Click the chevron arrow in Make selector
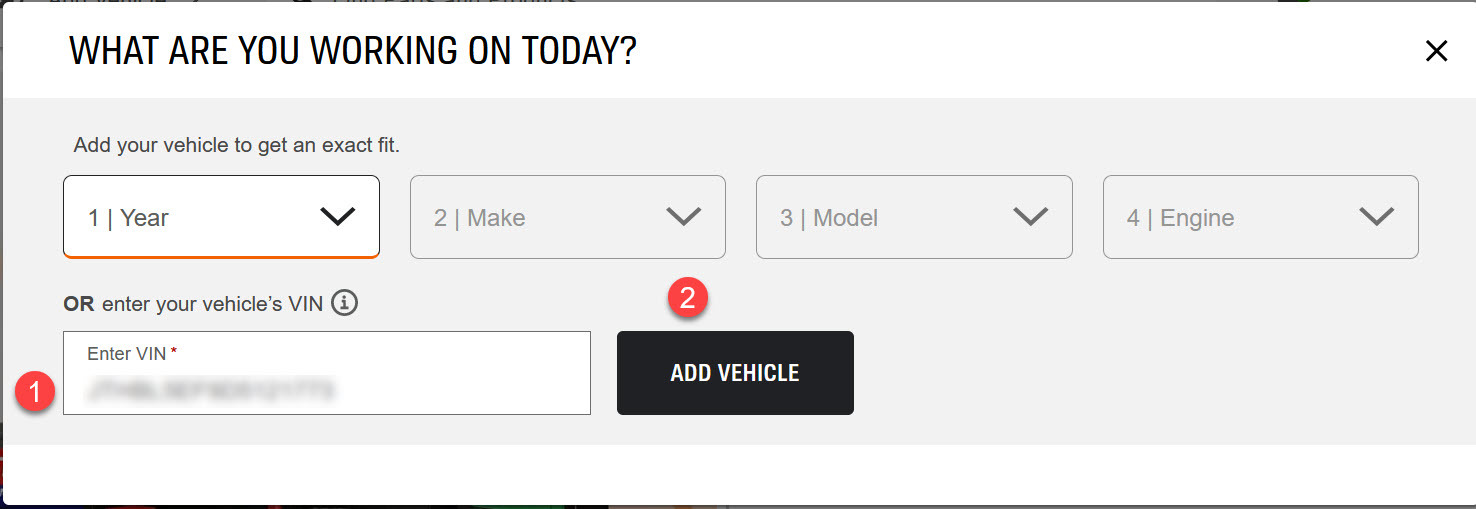1476x509 pixels. click(684, 217)
